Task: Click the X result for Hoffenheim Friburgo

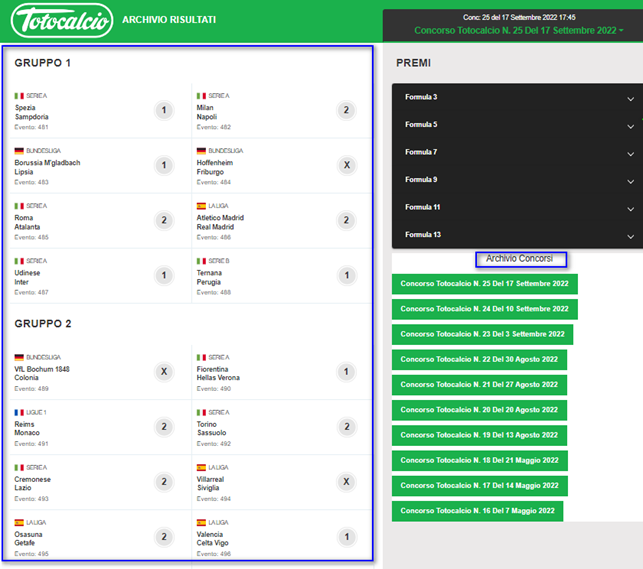Action: (346, 166)
